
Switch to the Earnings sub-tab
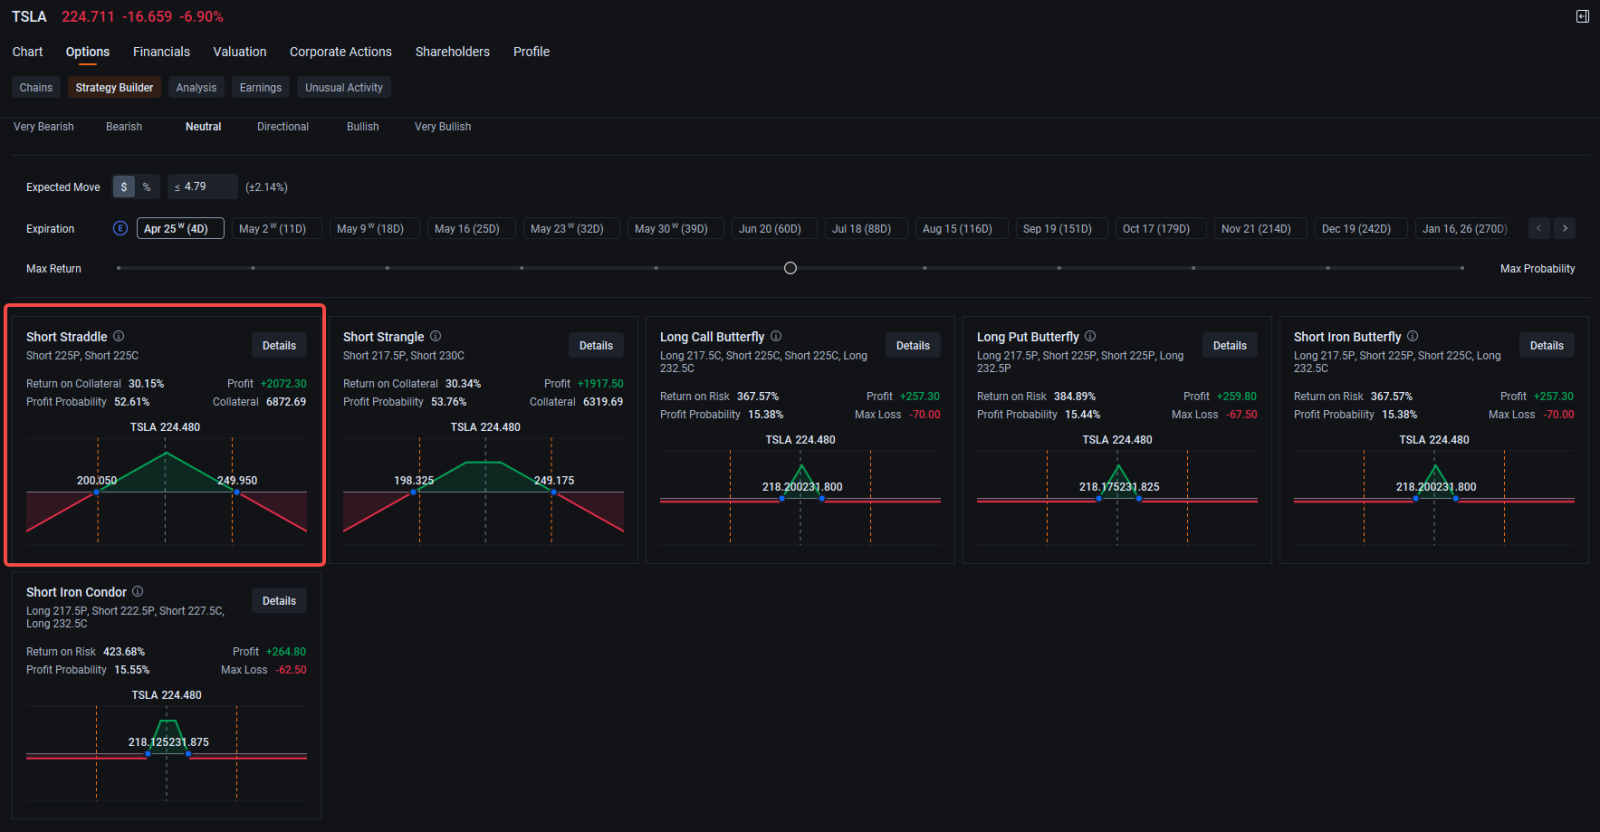[261, 88]
